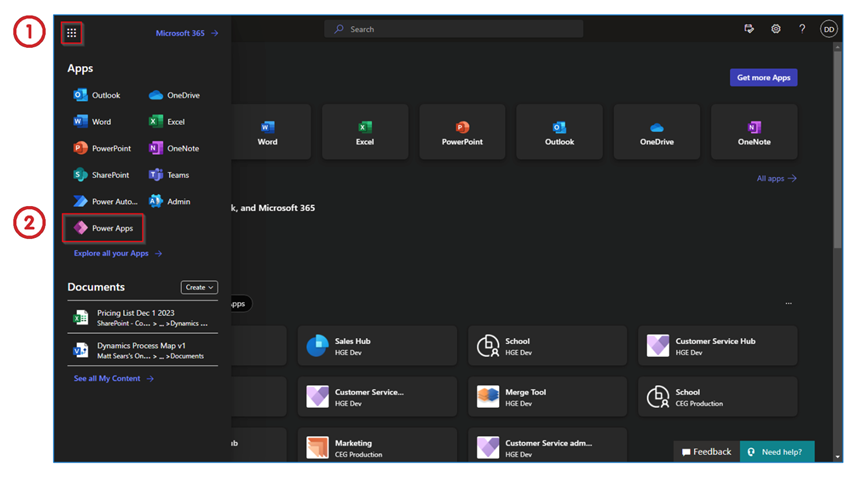The height and width of the screenshot is (478, 856).
Task: Open Power Apps from the app list
Action: click(x=104, y=228)
